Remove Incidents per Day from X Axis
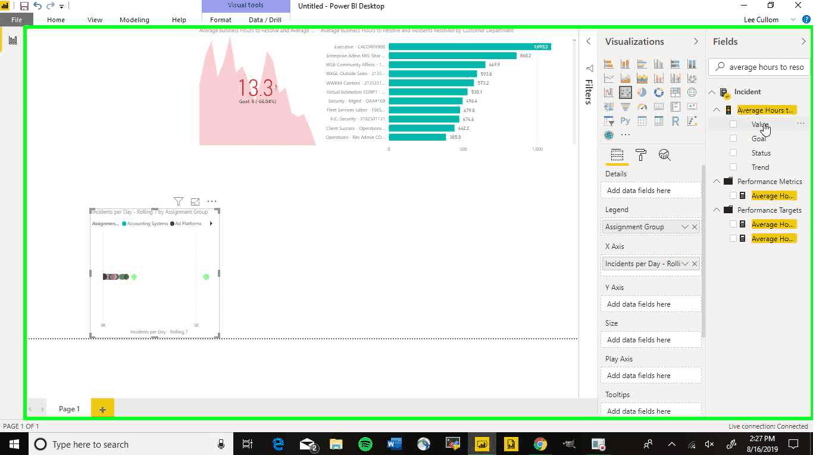This screenshot has height=457, width=814. point(695,264)
